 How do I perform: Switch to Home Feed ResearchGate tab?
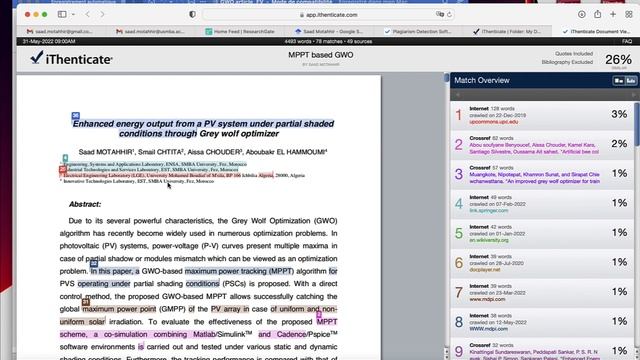tap(240, 31)
